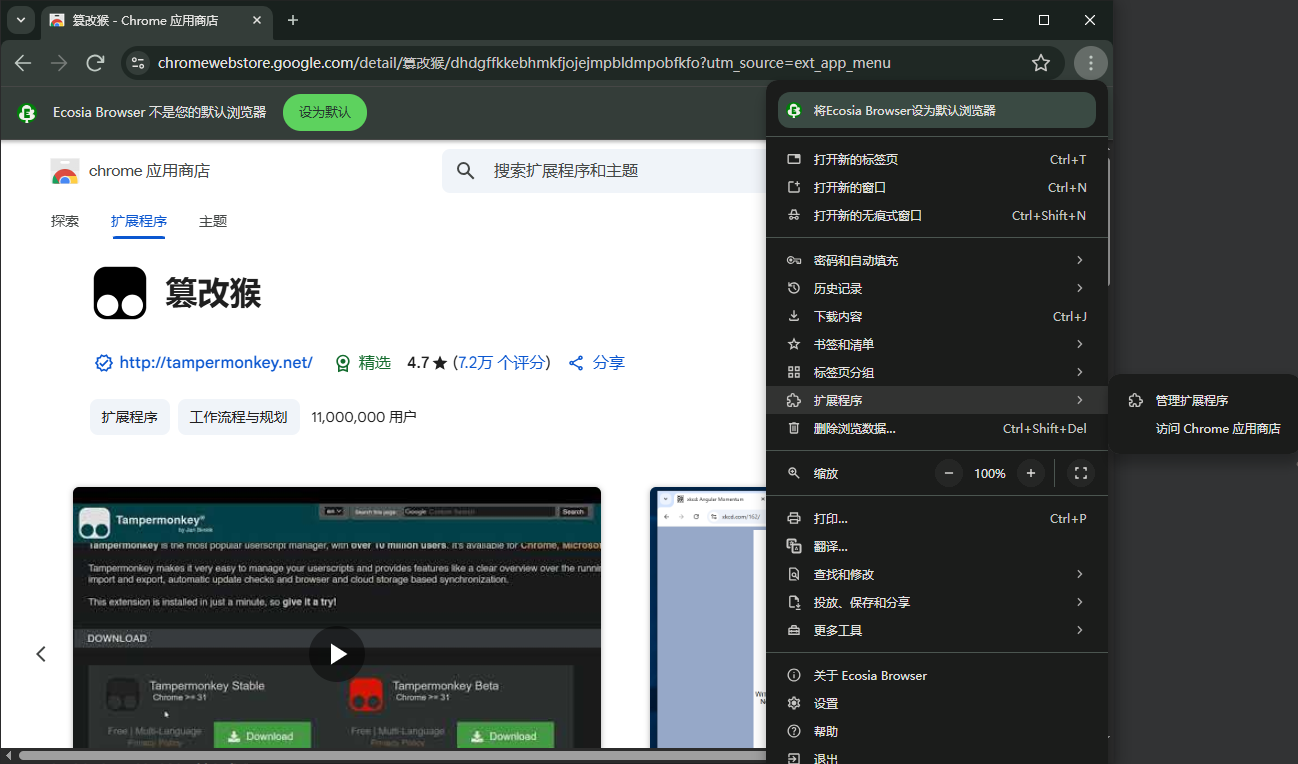Switch to the 主题 tab
The image size is (1298, 764).
[x=213, y=221]
